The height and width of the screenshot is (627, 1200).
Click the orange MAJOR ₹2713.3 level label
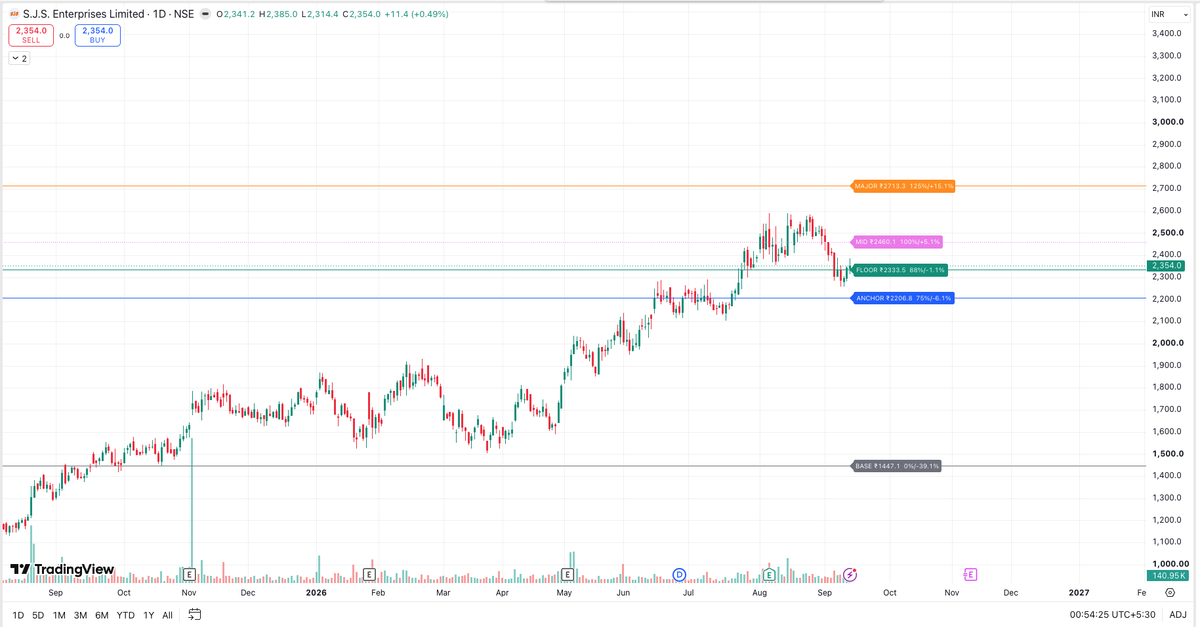[903, 186]
